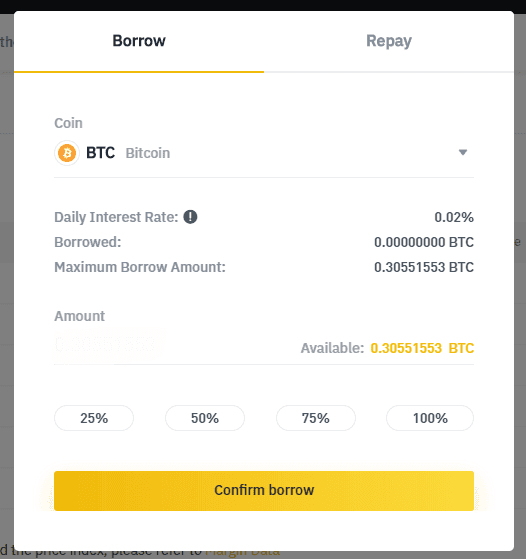Expand the coin selector dropdown arrow
This screenshot has width=526, height=559.
pyautogui.click(x=463, y=153)
